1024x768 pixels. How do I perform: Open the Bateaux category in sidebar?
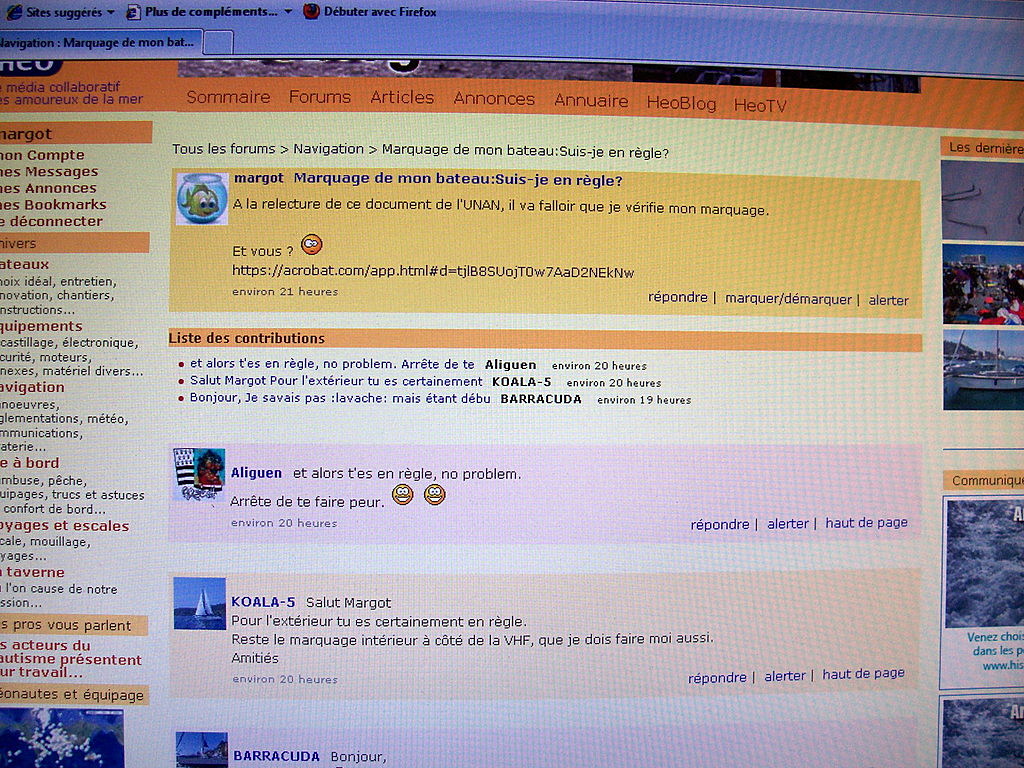click(25, 264)
